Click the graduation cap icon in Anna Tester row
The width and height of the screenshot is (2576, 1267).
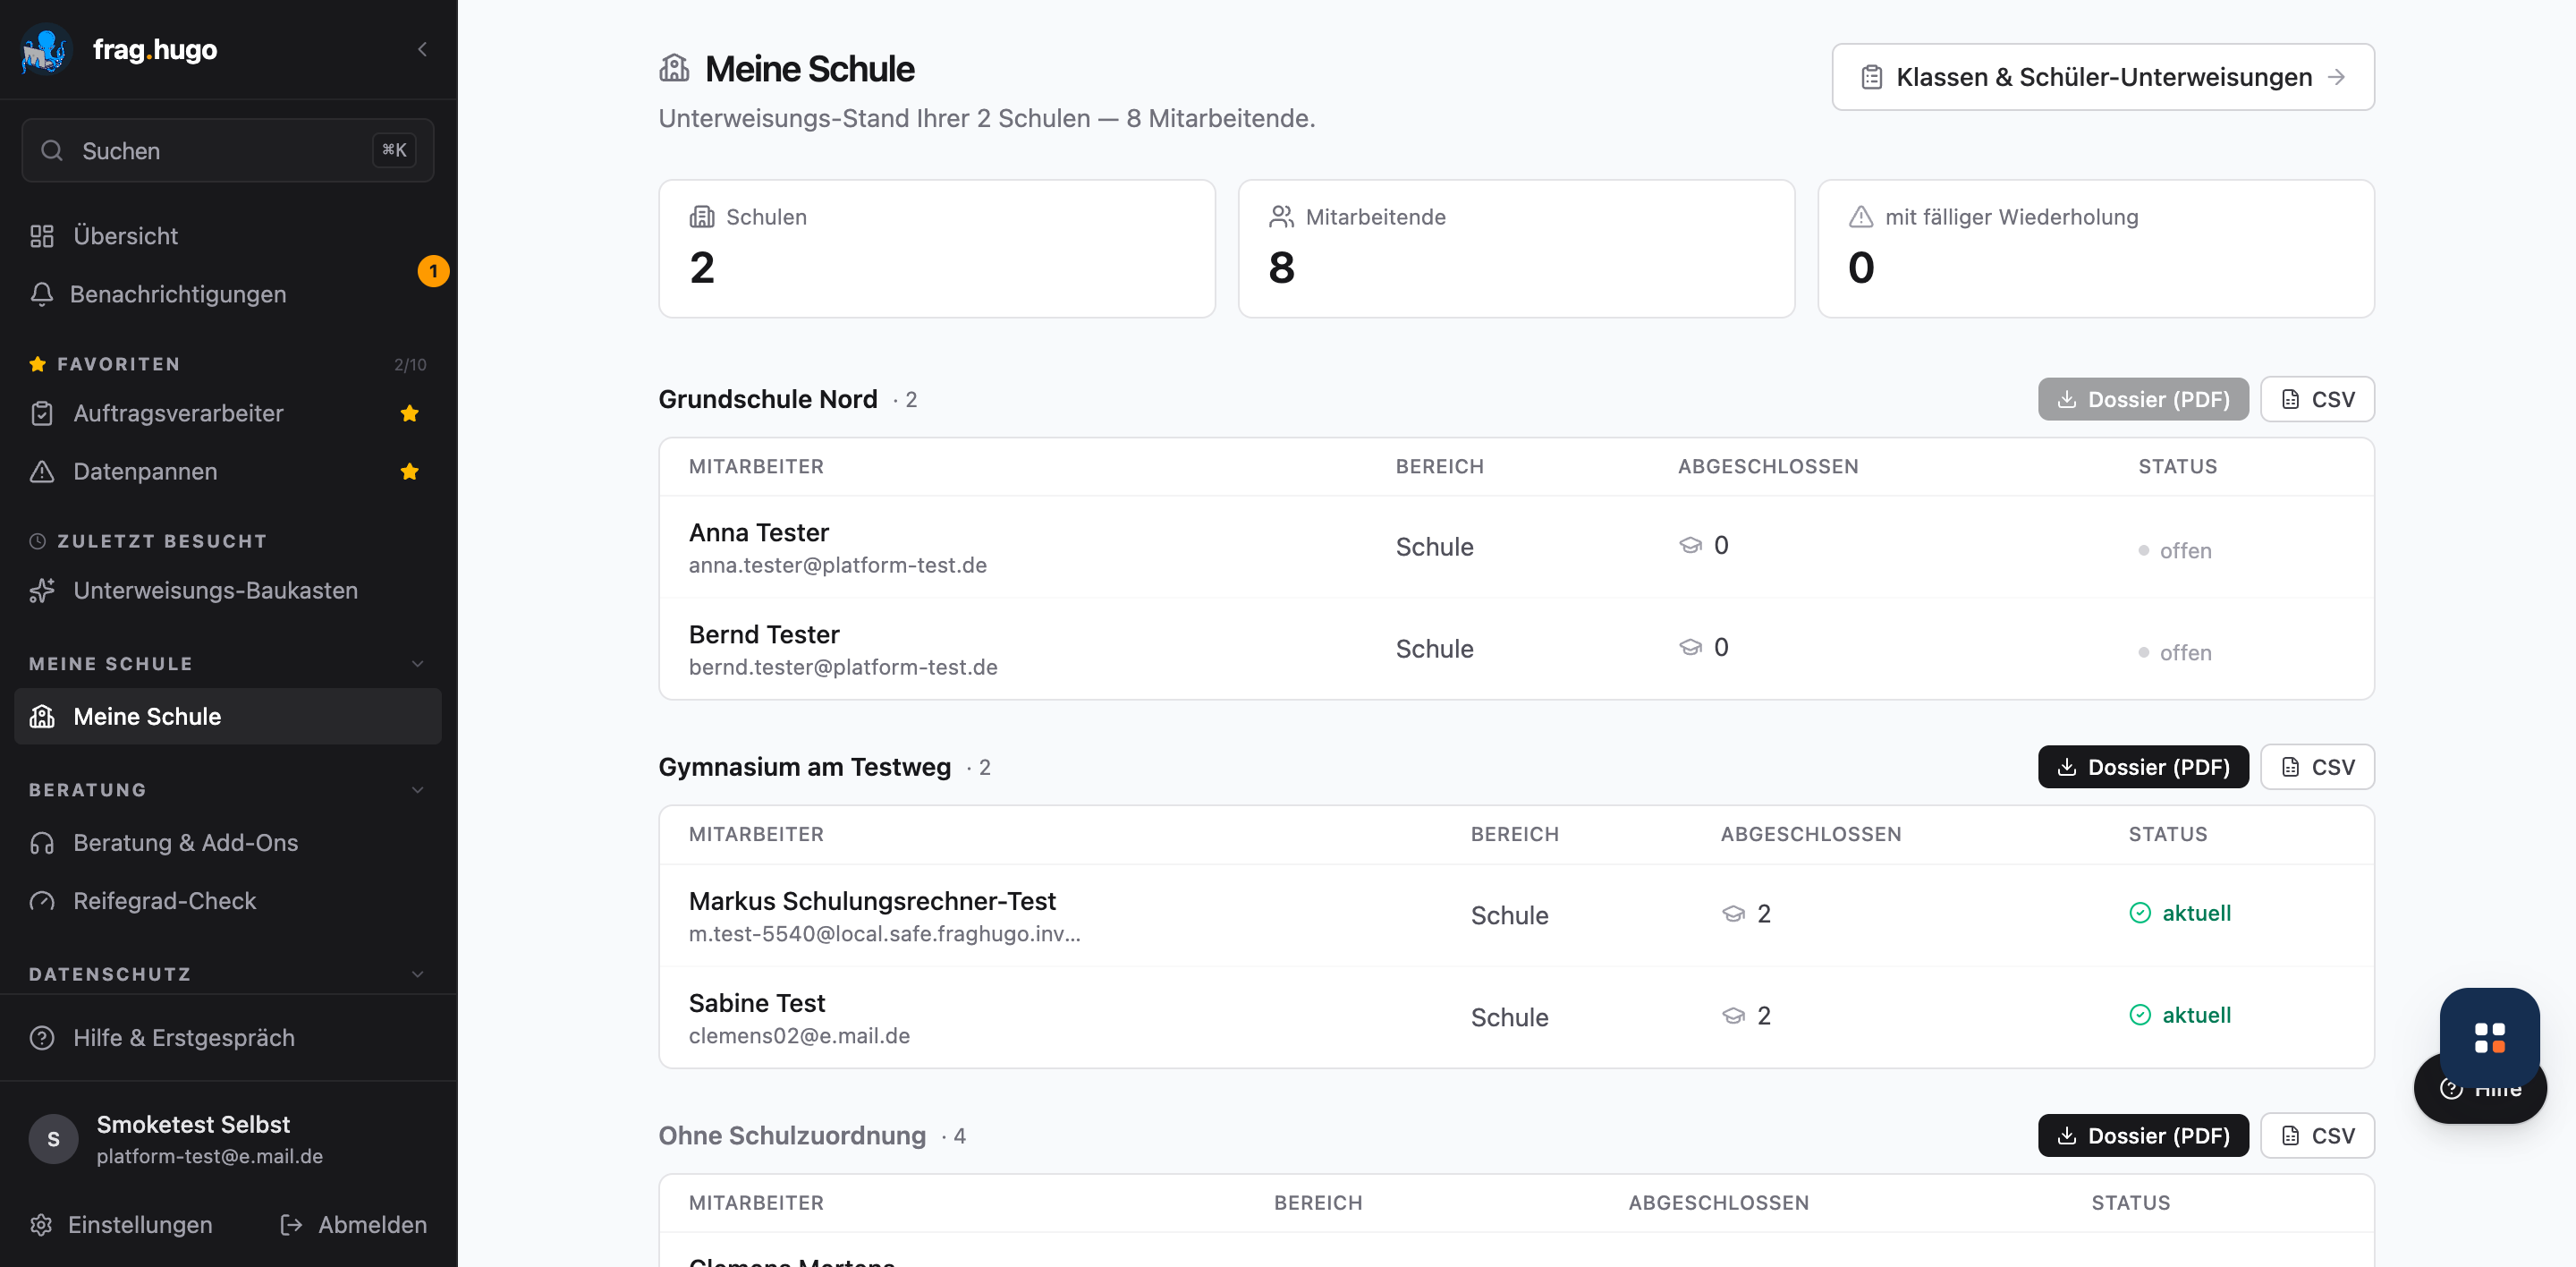point(1690,545)
